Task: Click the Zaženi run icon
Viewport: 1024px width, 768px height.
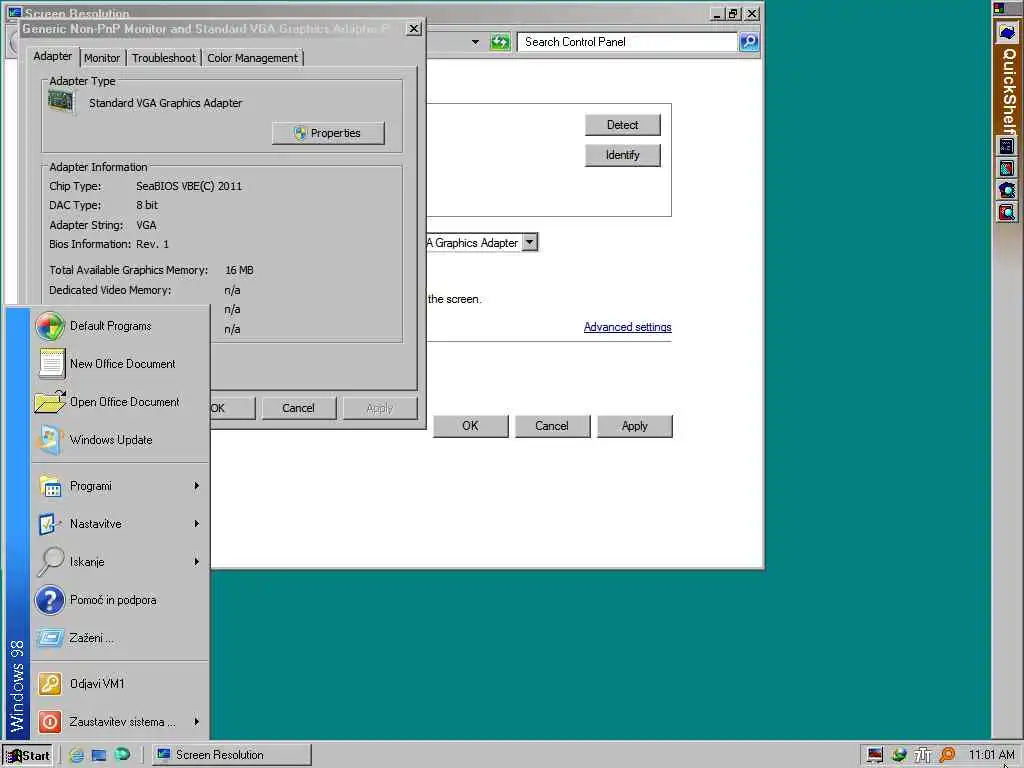Action: [50, 637]
